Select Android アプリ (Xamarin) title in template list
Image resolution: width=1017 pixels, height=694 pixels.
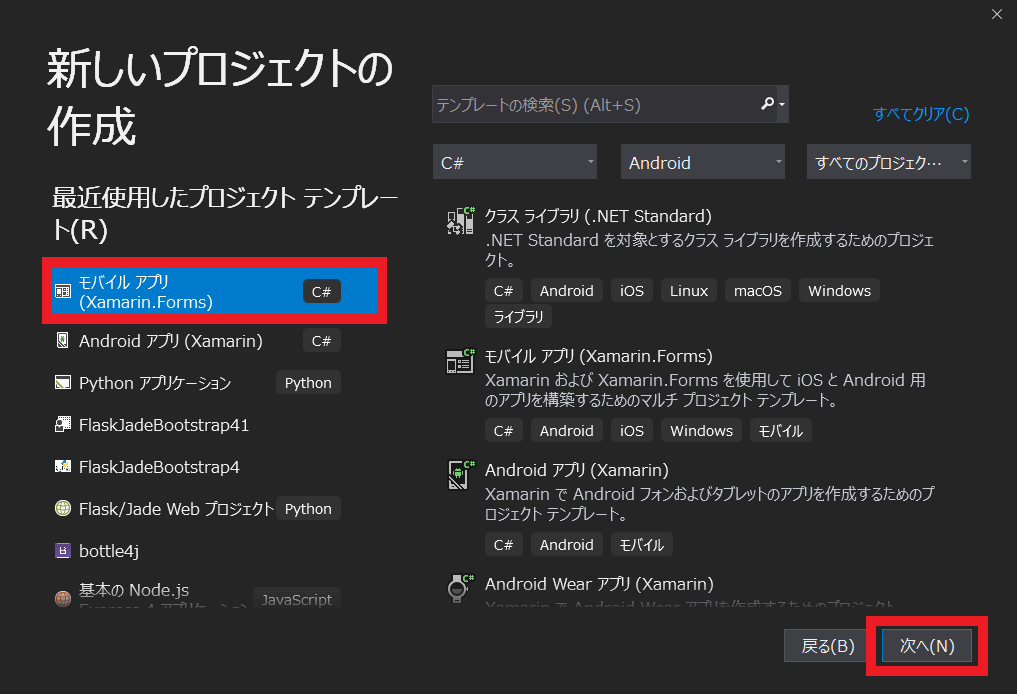tap(577, 470)
